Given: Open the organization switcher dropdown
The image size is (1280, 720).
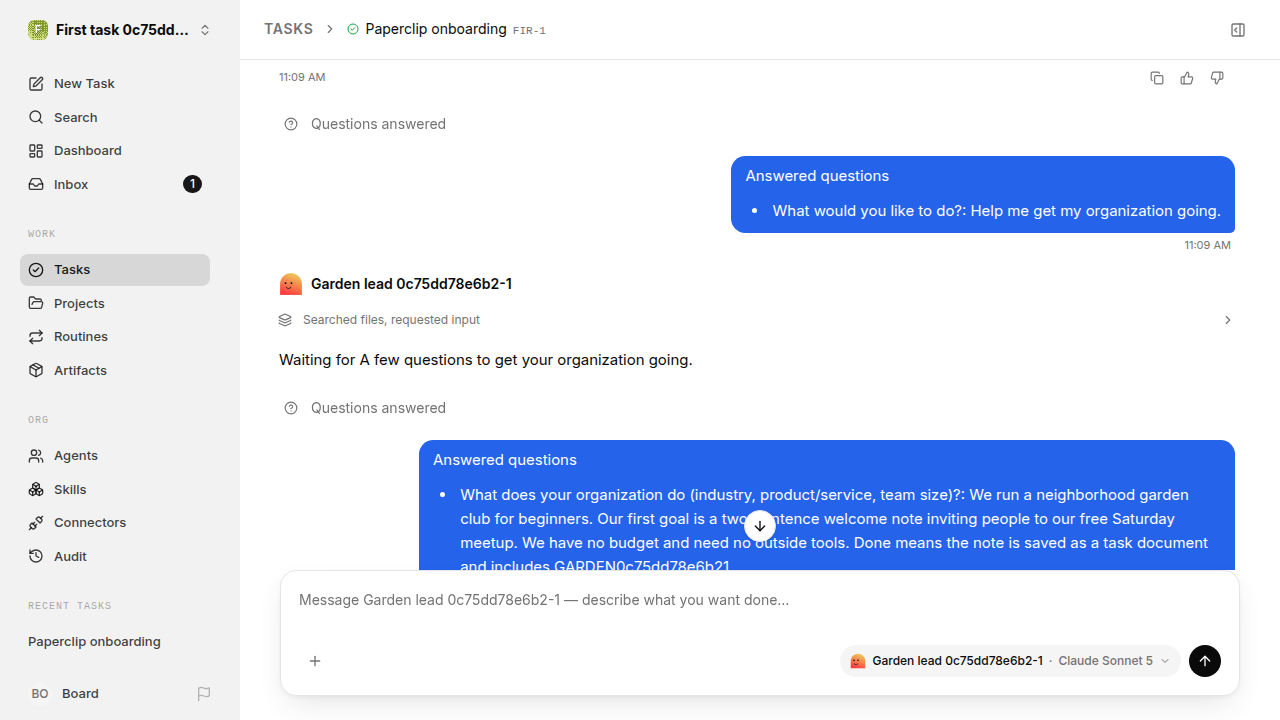Looking at the screenshot, I should [120, 30].
